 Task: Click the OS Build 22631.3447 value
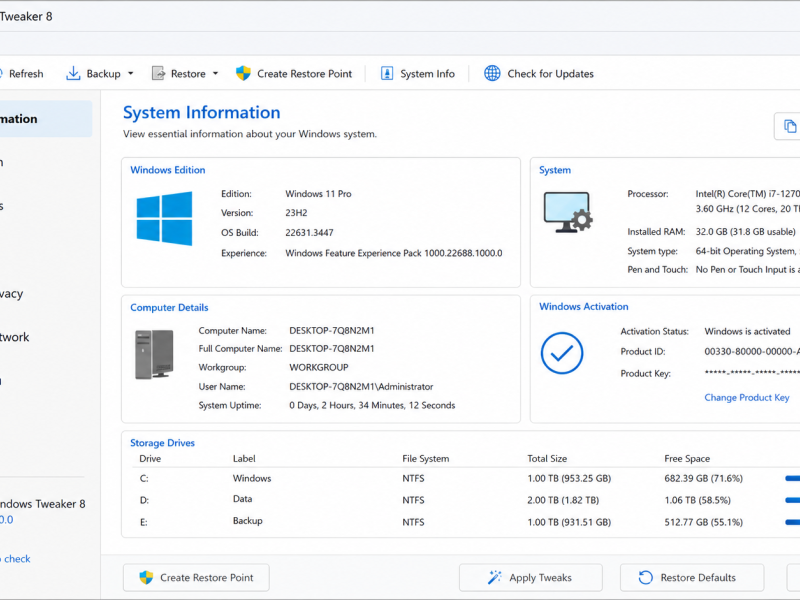pos(309,233)
